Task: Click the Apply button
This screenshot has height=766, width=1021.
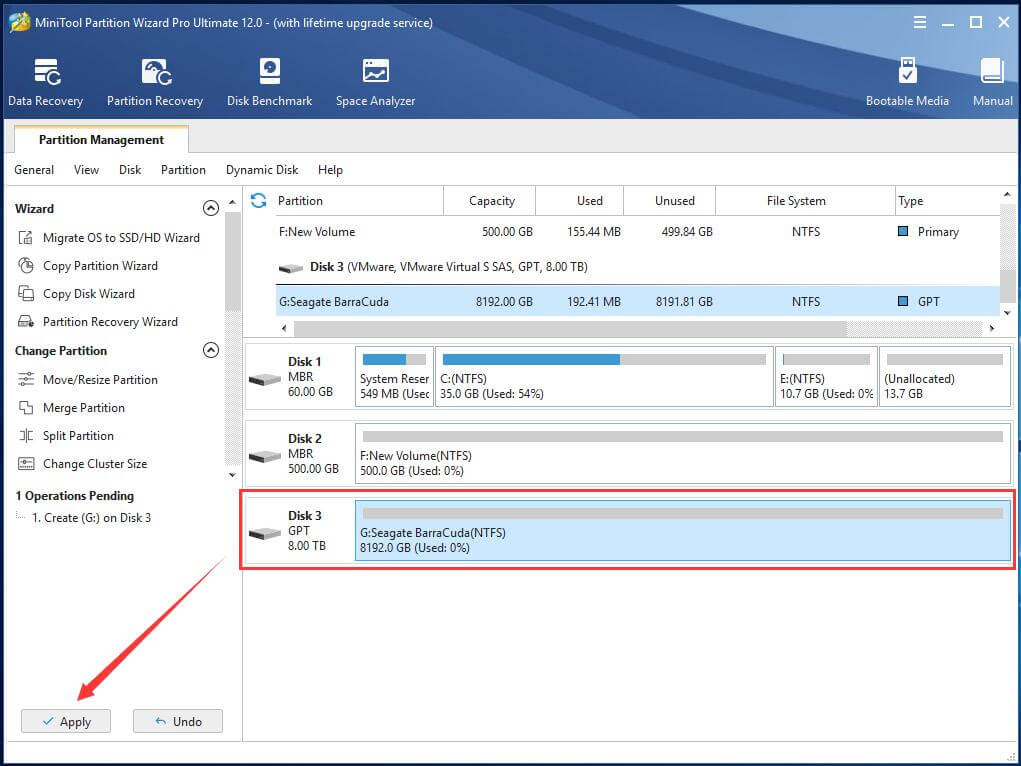Action: [66, 721]
